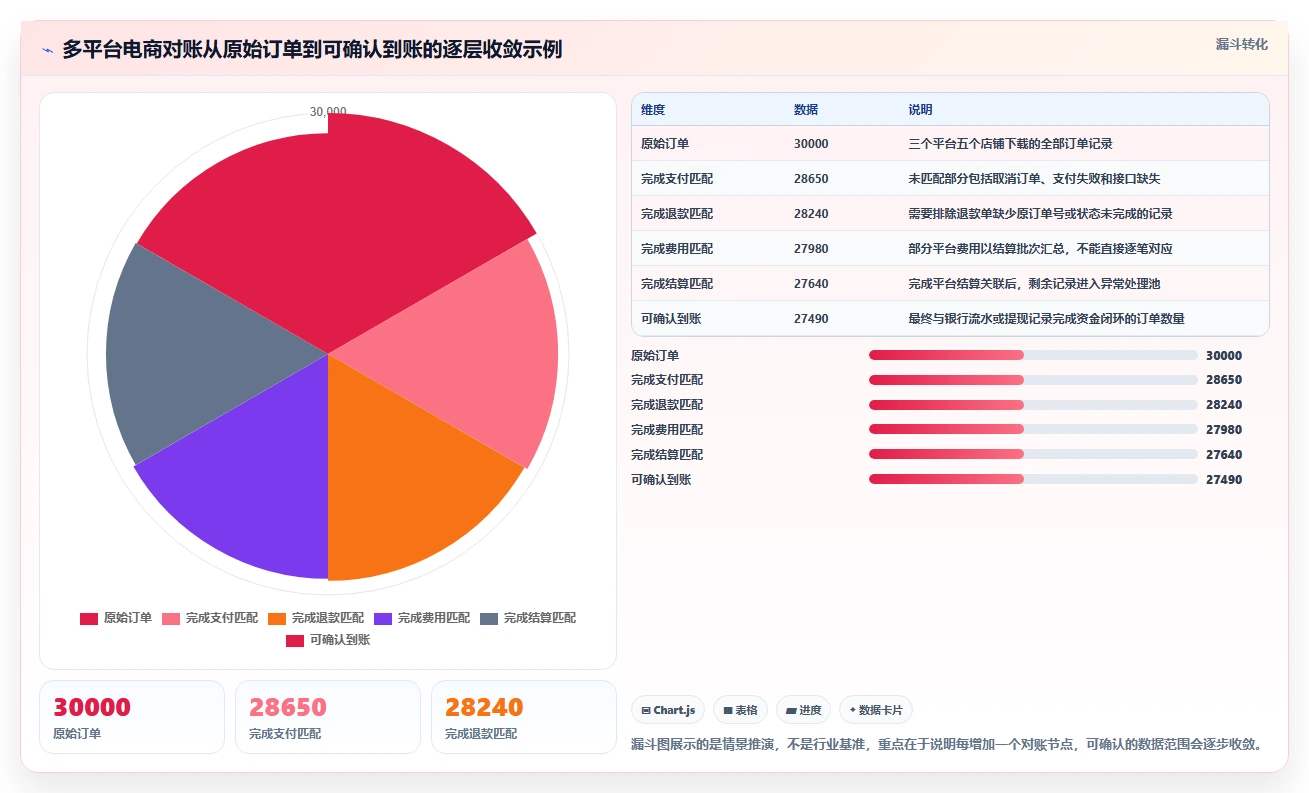Screen dimensions: 1309x793
Task: Click the 数据卡片 tag chip
Action: tap(876, 710)
